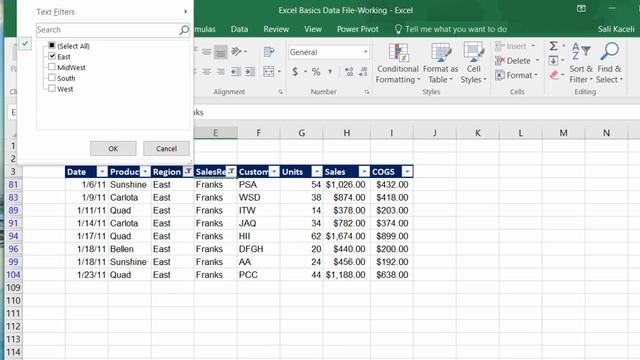This screenshot has width=640, height=360.
Task: Open the Power Pivot ribbon tab
Action: [x=358, y=29]
